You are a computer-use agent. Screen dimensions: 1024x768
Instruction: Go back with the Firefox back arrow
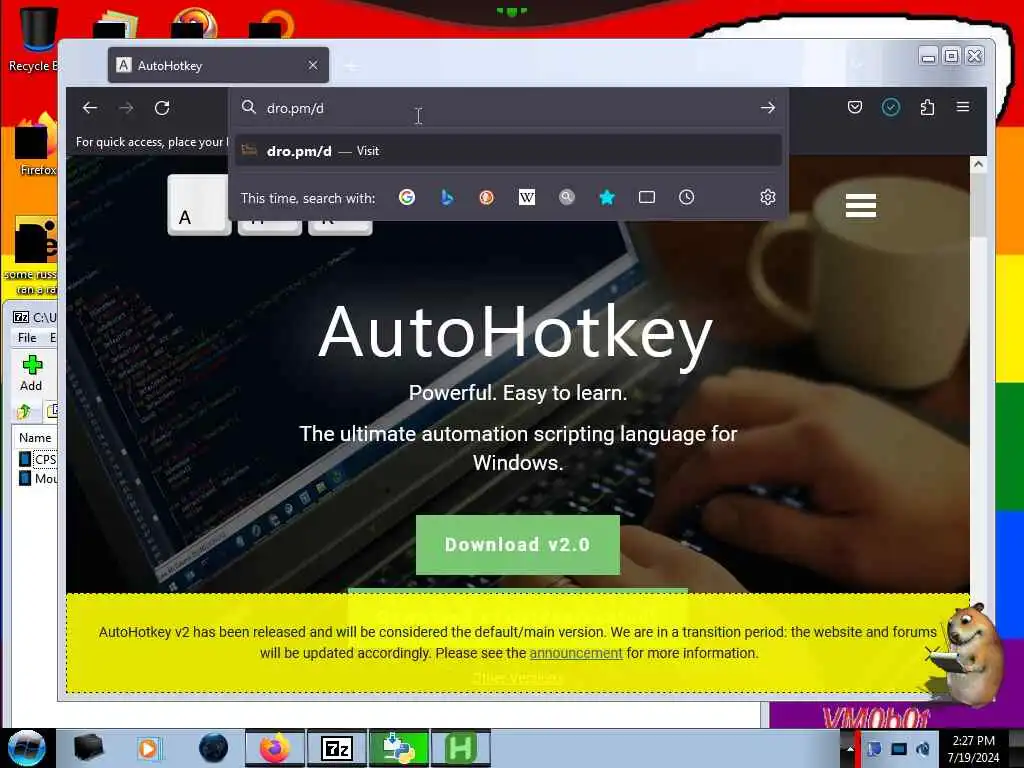pyautogui.click(x=90, y=108)
